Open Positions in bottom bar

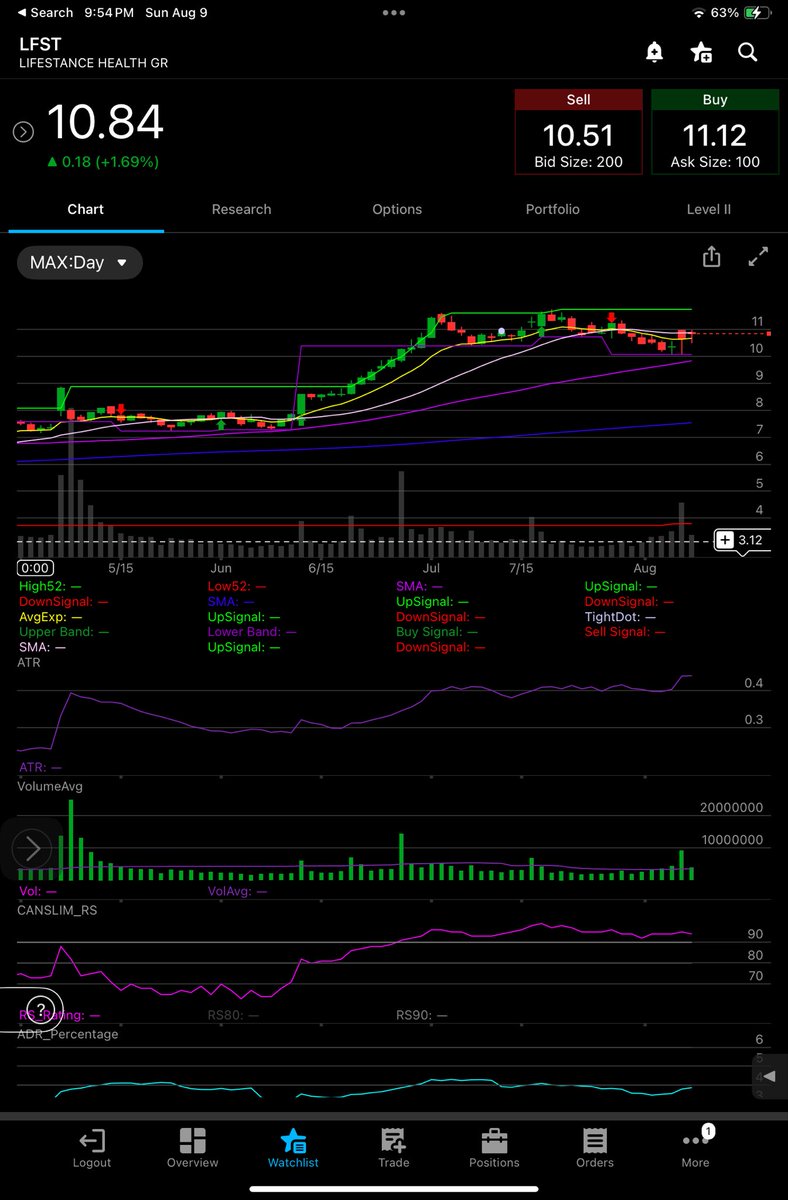(x=494, y=1148)
